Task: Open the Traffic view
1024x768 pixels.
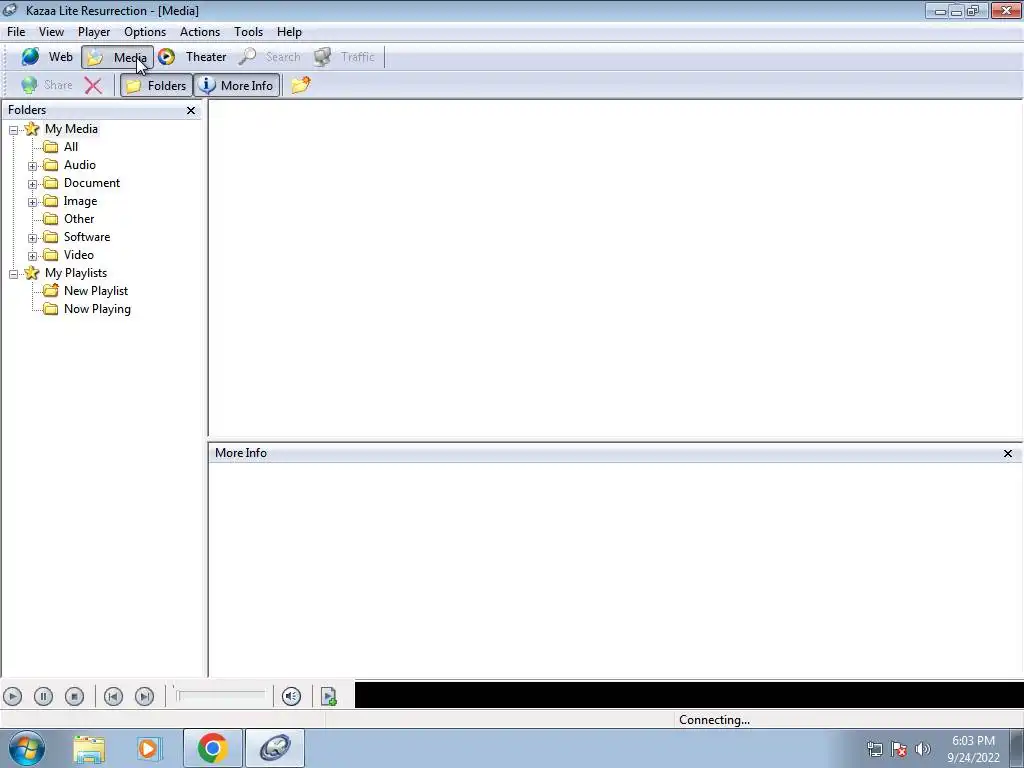Action: (345, 57)
